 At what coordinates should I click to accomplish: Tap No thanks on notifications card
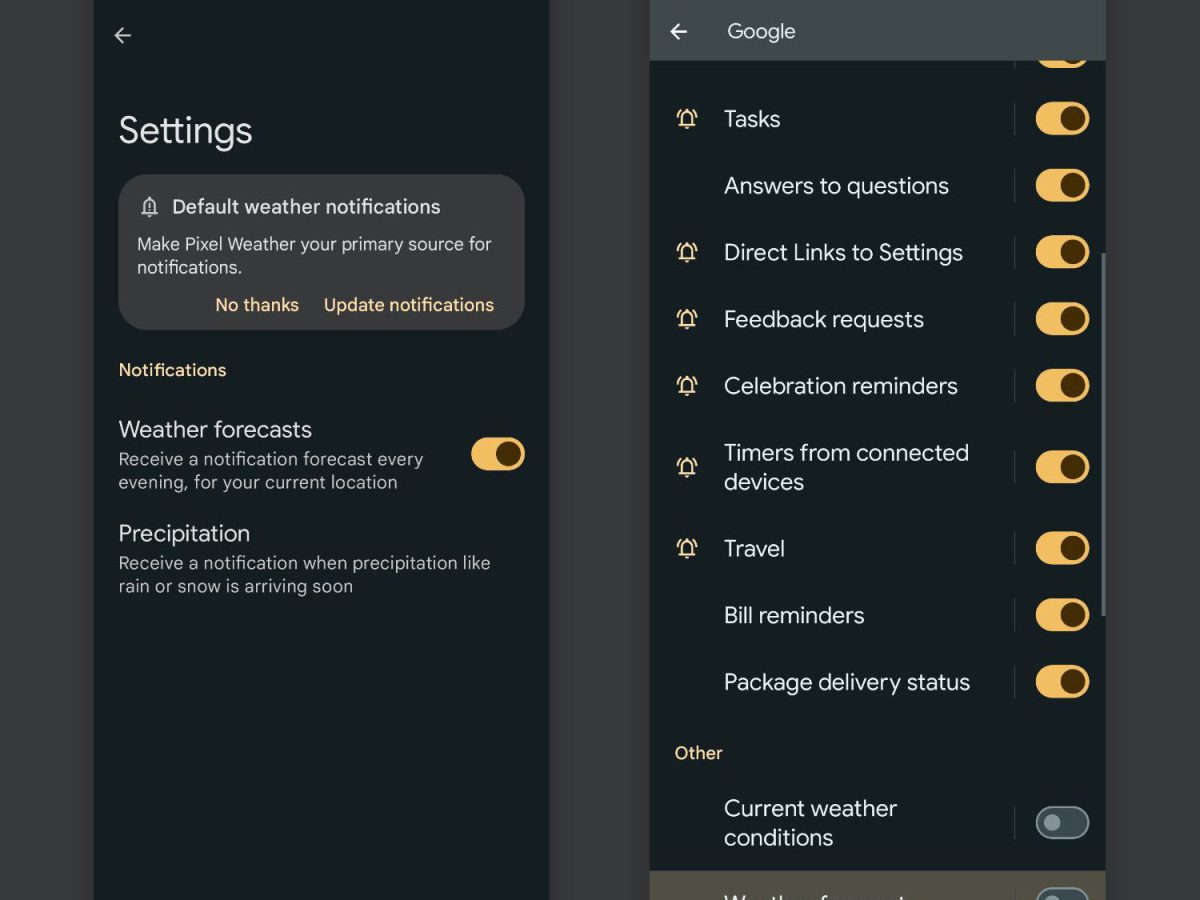coord(257,305)
